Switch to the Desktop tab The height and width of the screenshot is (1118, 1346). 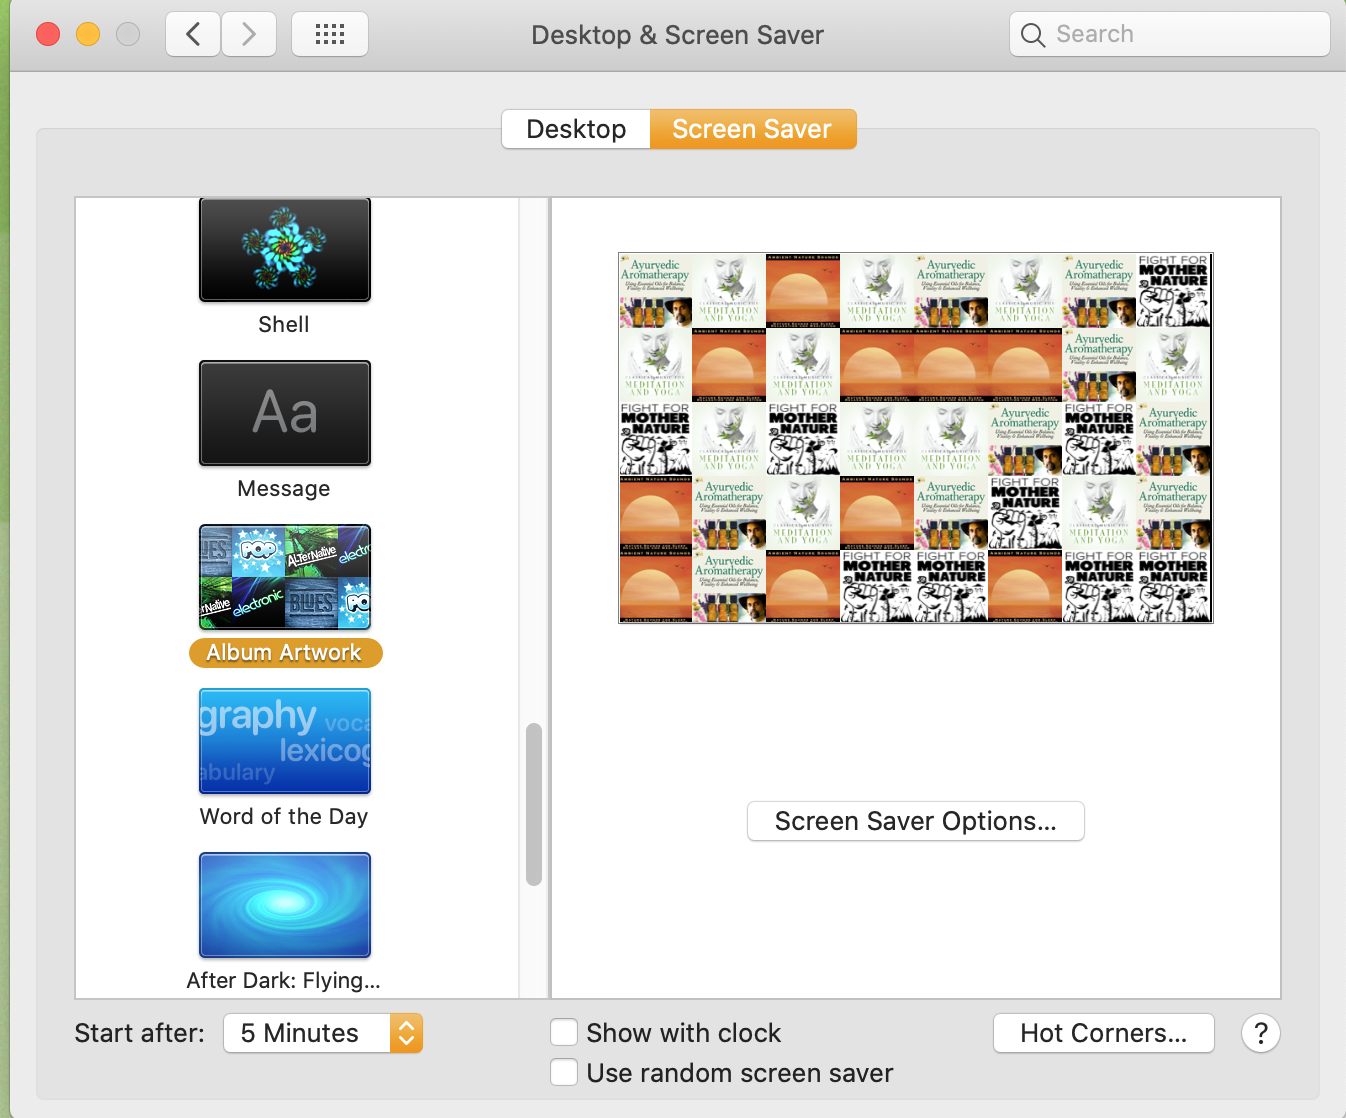[576, 129]
